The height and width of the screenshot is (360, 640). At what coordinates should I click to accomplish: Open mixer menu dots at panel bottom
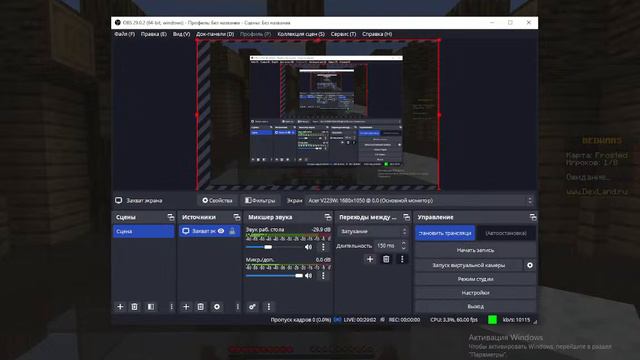(269, 307)
